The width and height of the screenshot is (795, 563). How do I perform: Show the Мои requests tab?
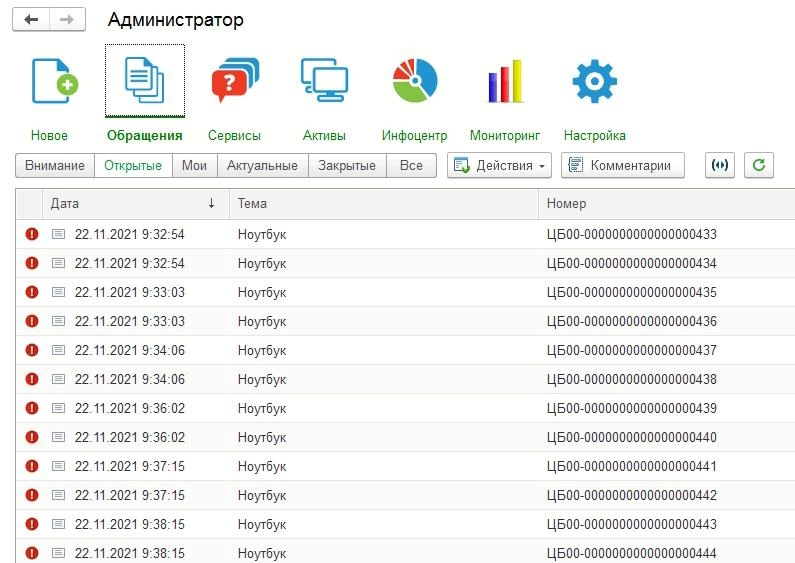tap(195, 165)
